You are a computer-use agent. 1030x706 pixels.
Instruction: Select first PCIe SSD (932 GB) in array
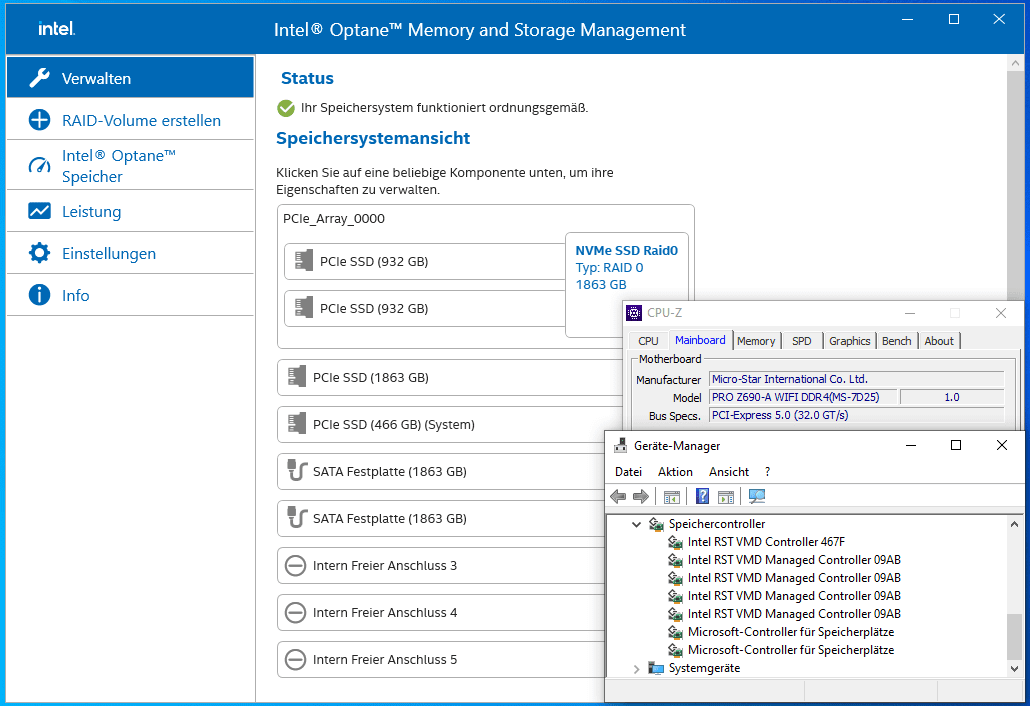tap(425, 261)
